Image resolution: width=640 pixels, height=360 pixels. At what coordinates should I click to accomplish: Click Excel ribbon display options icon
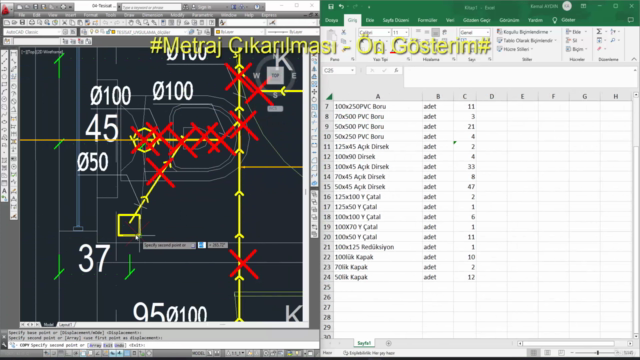583,7
